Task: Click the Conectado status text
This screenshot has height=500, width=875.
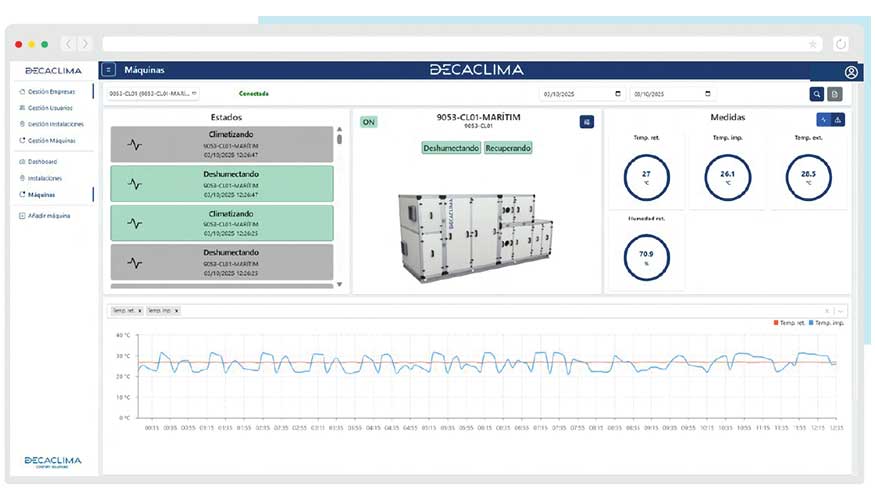Action: 254,94
